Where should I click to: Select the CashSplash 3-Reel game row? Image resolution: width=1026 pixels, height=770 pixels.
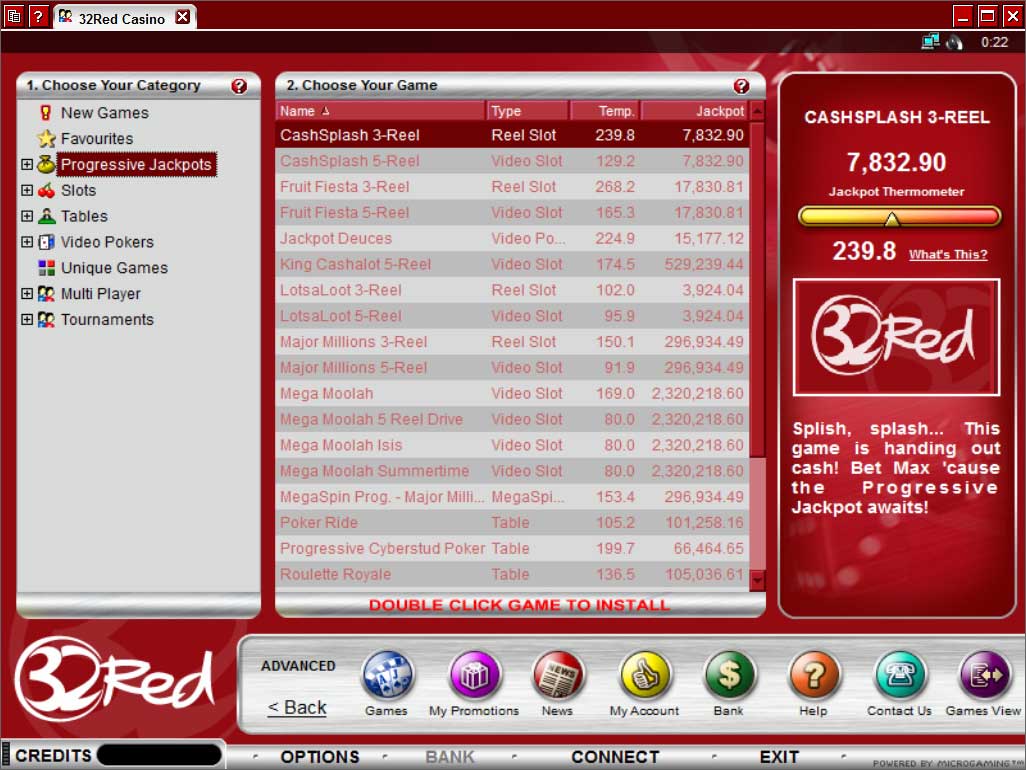click(512, 135)
